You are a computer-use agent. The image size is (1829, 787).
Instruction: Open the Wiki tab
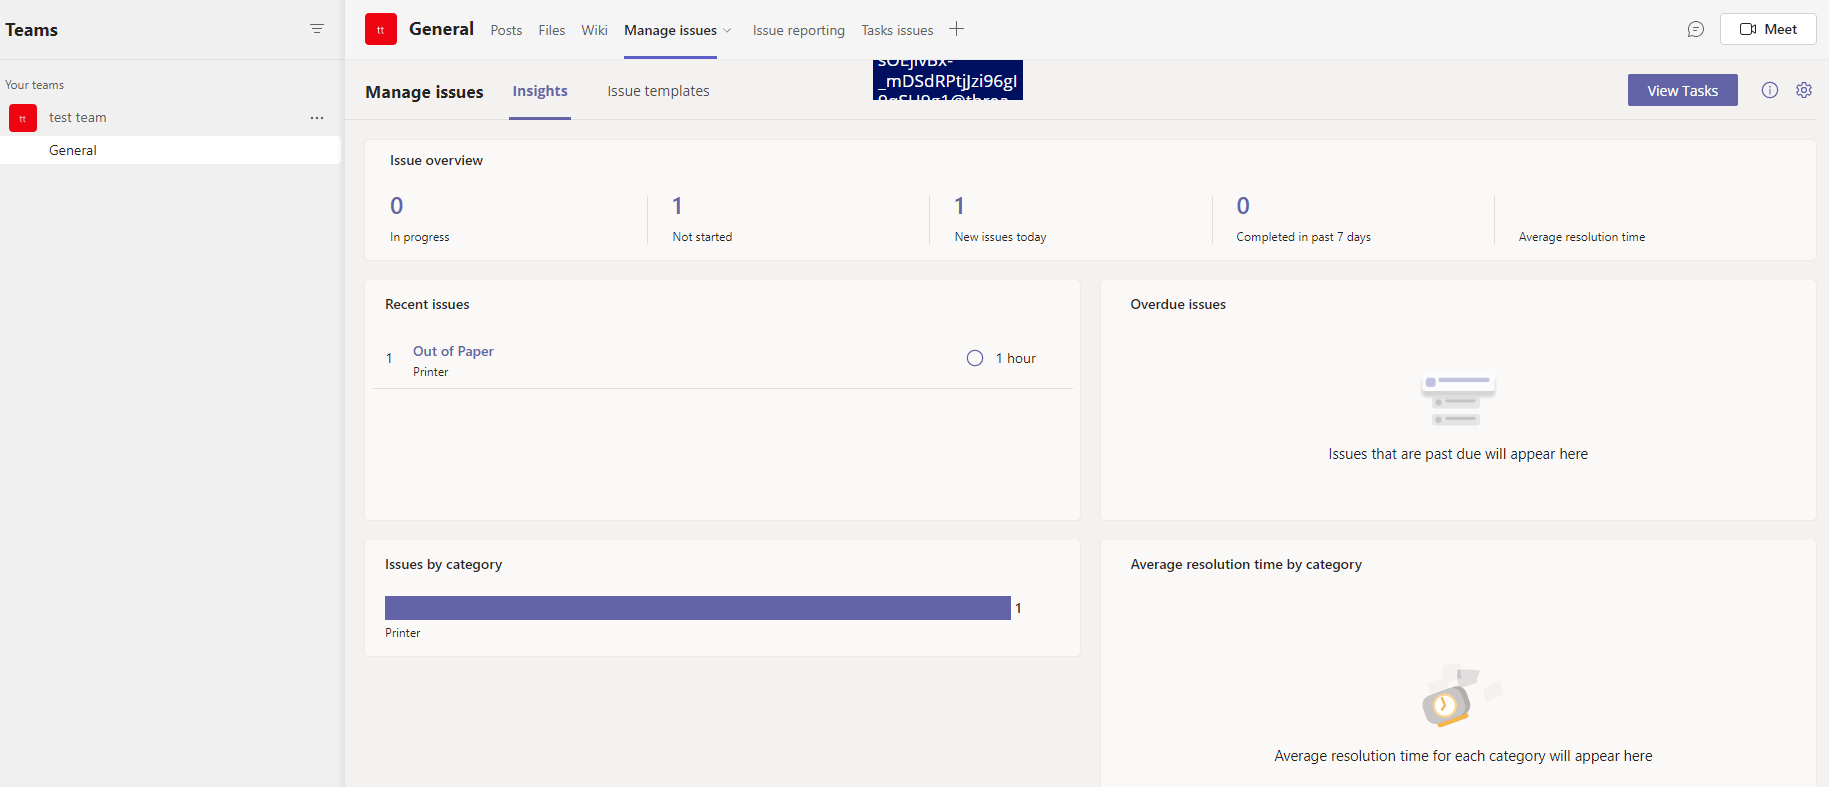[x=595, y=30]
